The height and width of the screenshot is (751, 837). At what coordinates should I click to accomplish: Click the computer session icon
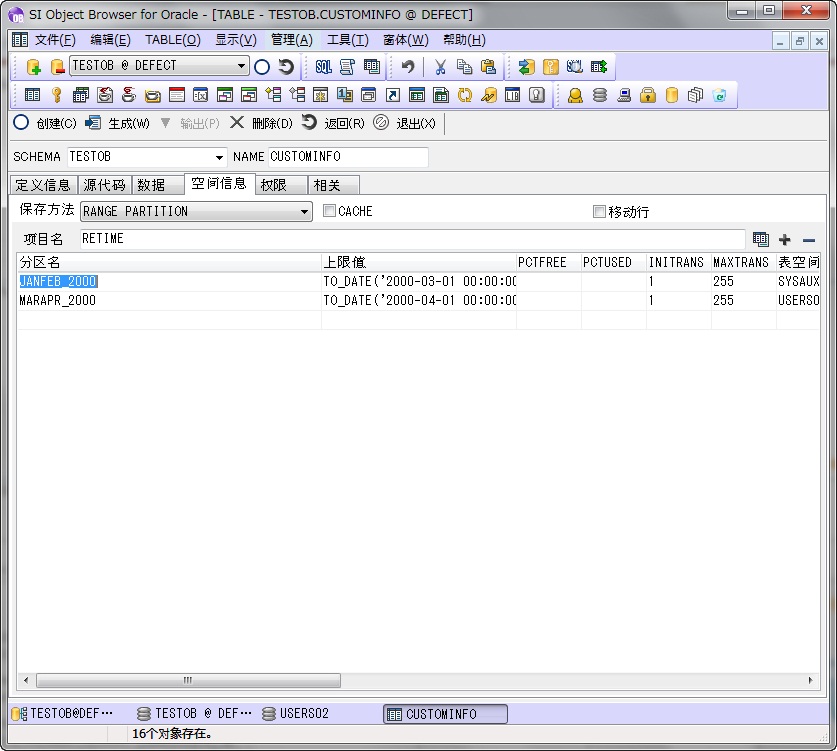click(624, 95)
